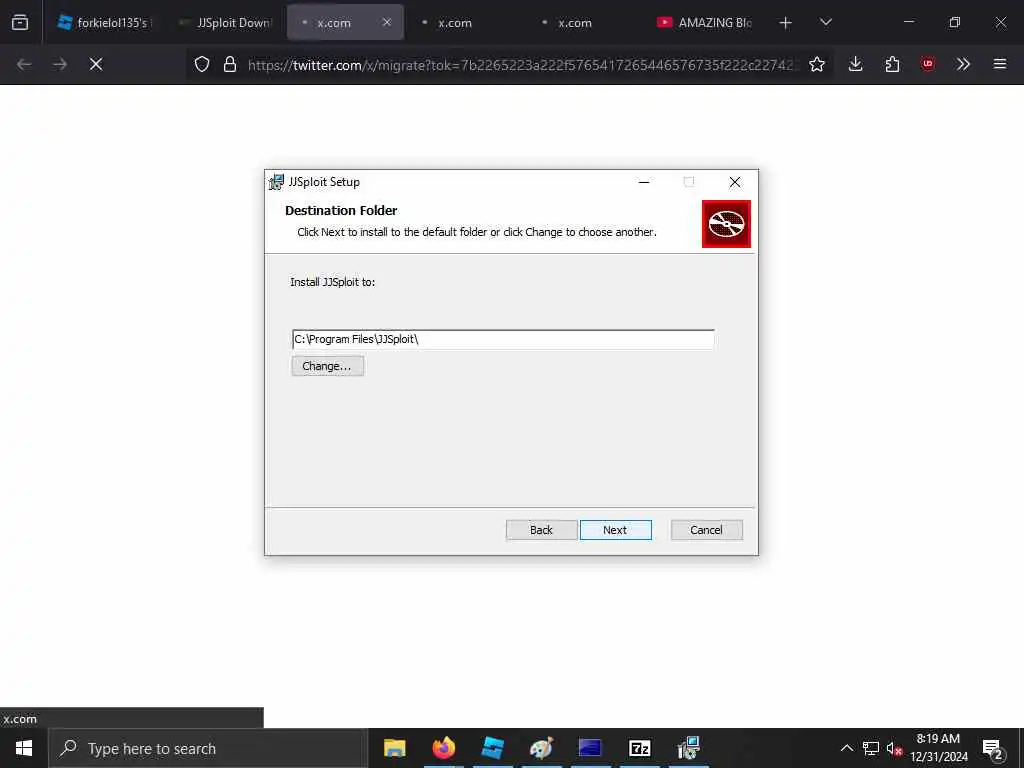Bookmark this page with star icon
Image resolution: width=1024 pixels, height=768 pixels.
pyautogui.click(x=816, y=64)
